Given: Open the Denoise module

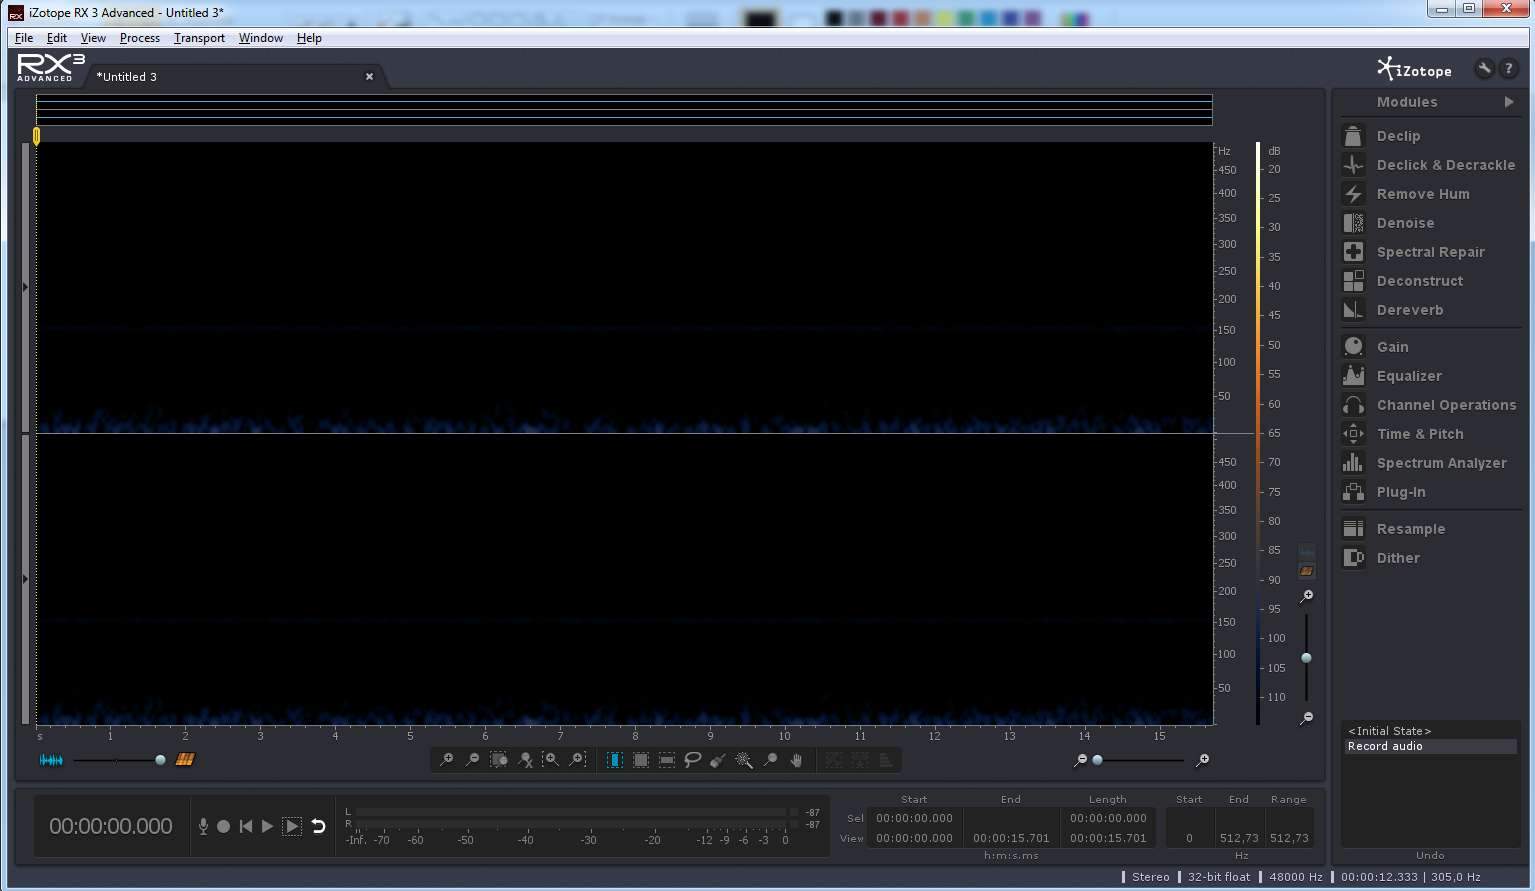Looking at the screenshot, I should (1404, 223).
